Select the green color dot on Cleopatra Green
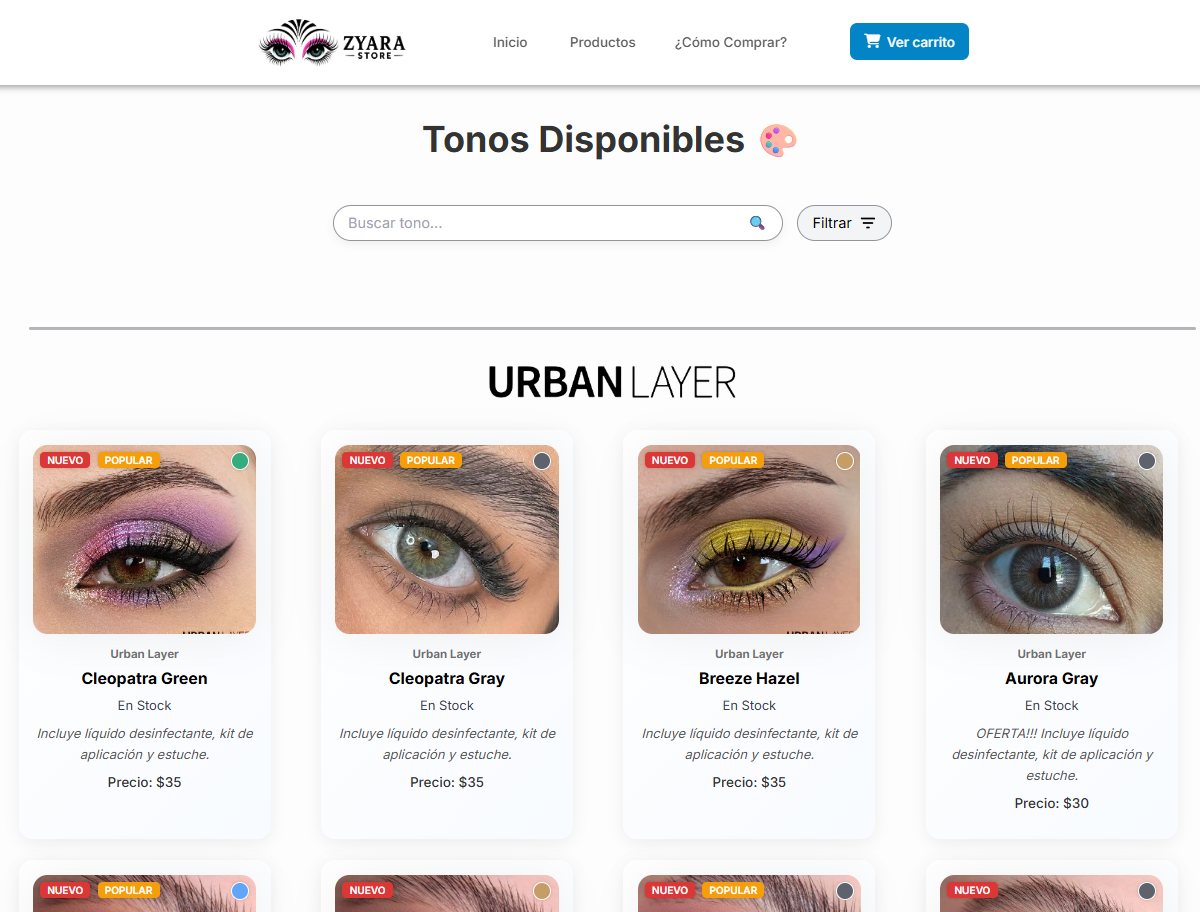This screenshot has width=1200, height=912. click(240, 461)
